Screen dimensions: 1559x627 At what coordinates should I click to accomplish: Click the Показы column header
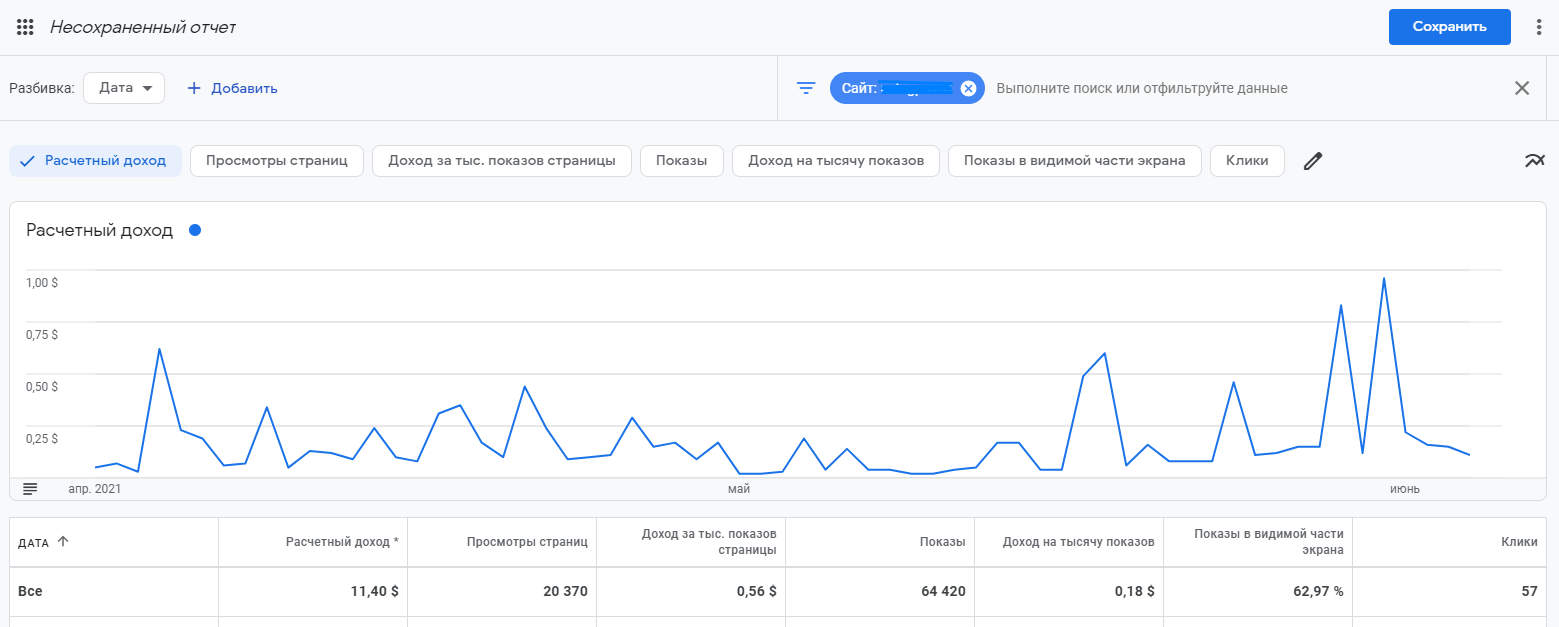[942, 542]
